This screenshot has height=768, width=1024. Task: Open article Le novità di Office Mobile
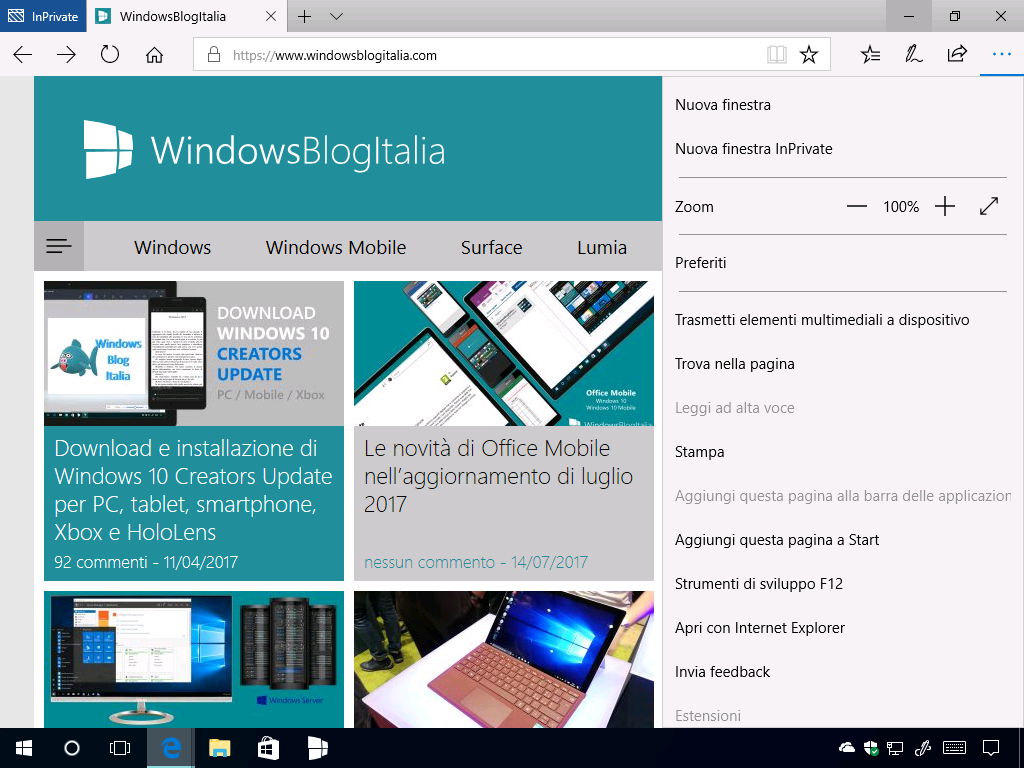pyautogui.click(x=498, y=476)
